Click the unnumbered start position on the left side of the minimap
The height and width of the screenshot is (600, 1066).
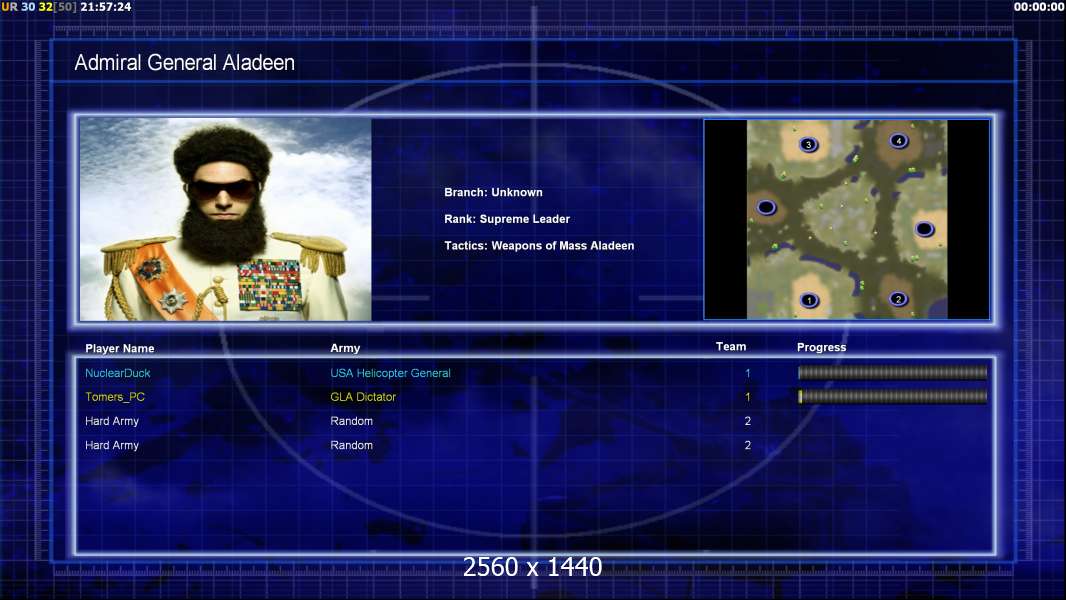tap(766, 207)
